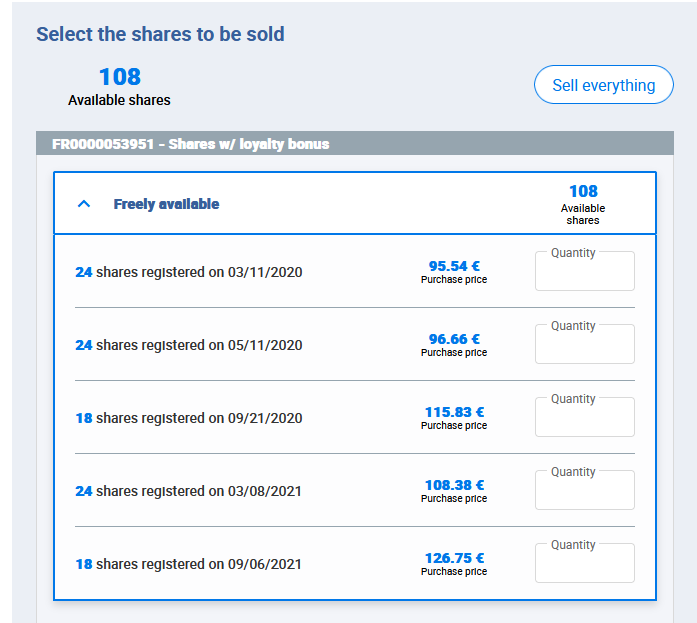This screenshot has height=623, width=697.
Task: Select the 18 shares registered on 09/21/2020 row
Action: coord(189,418)
